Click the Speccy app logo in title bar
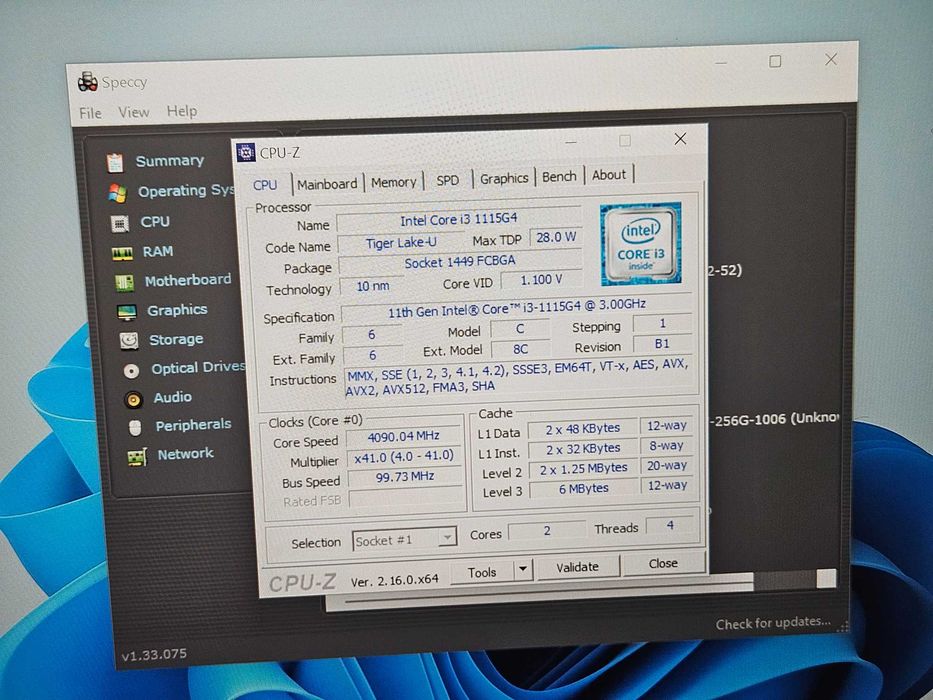 coord(87,82)
